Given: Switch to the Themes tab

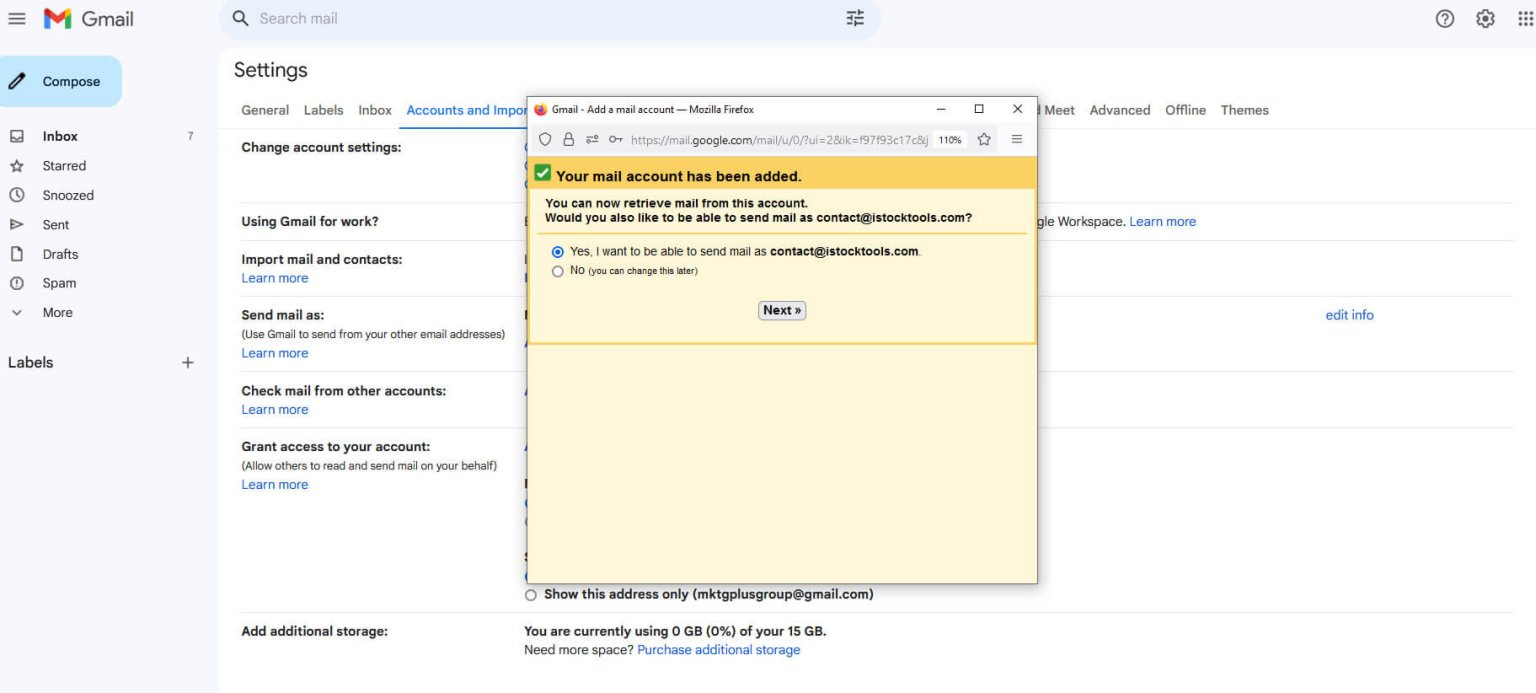Looking at the screenshot, I should point(1244,110).
